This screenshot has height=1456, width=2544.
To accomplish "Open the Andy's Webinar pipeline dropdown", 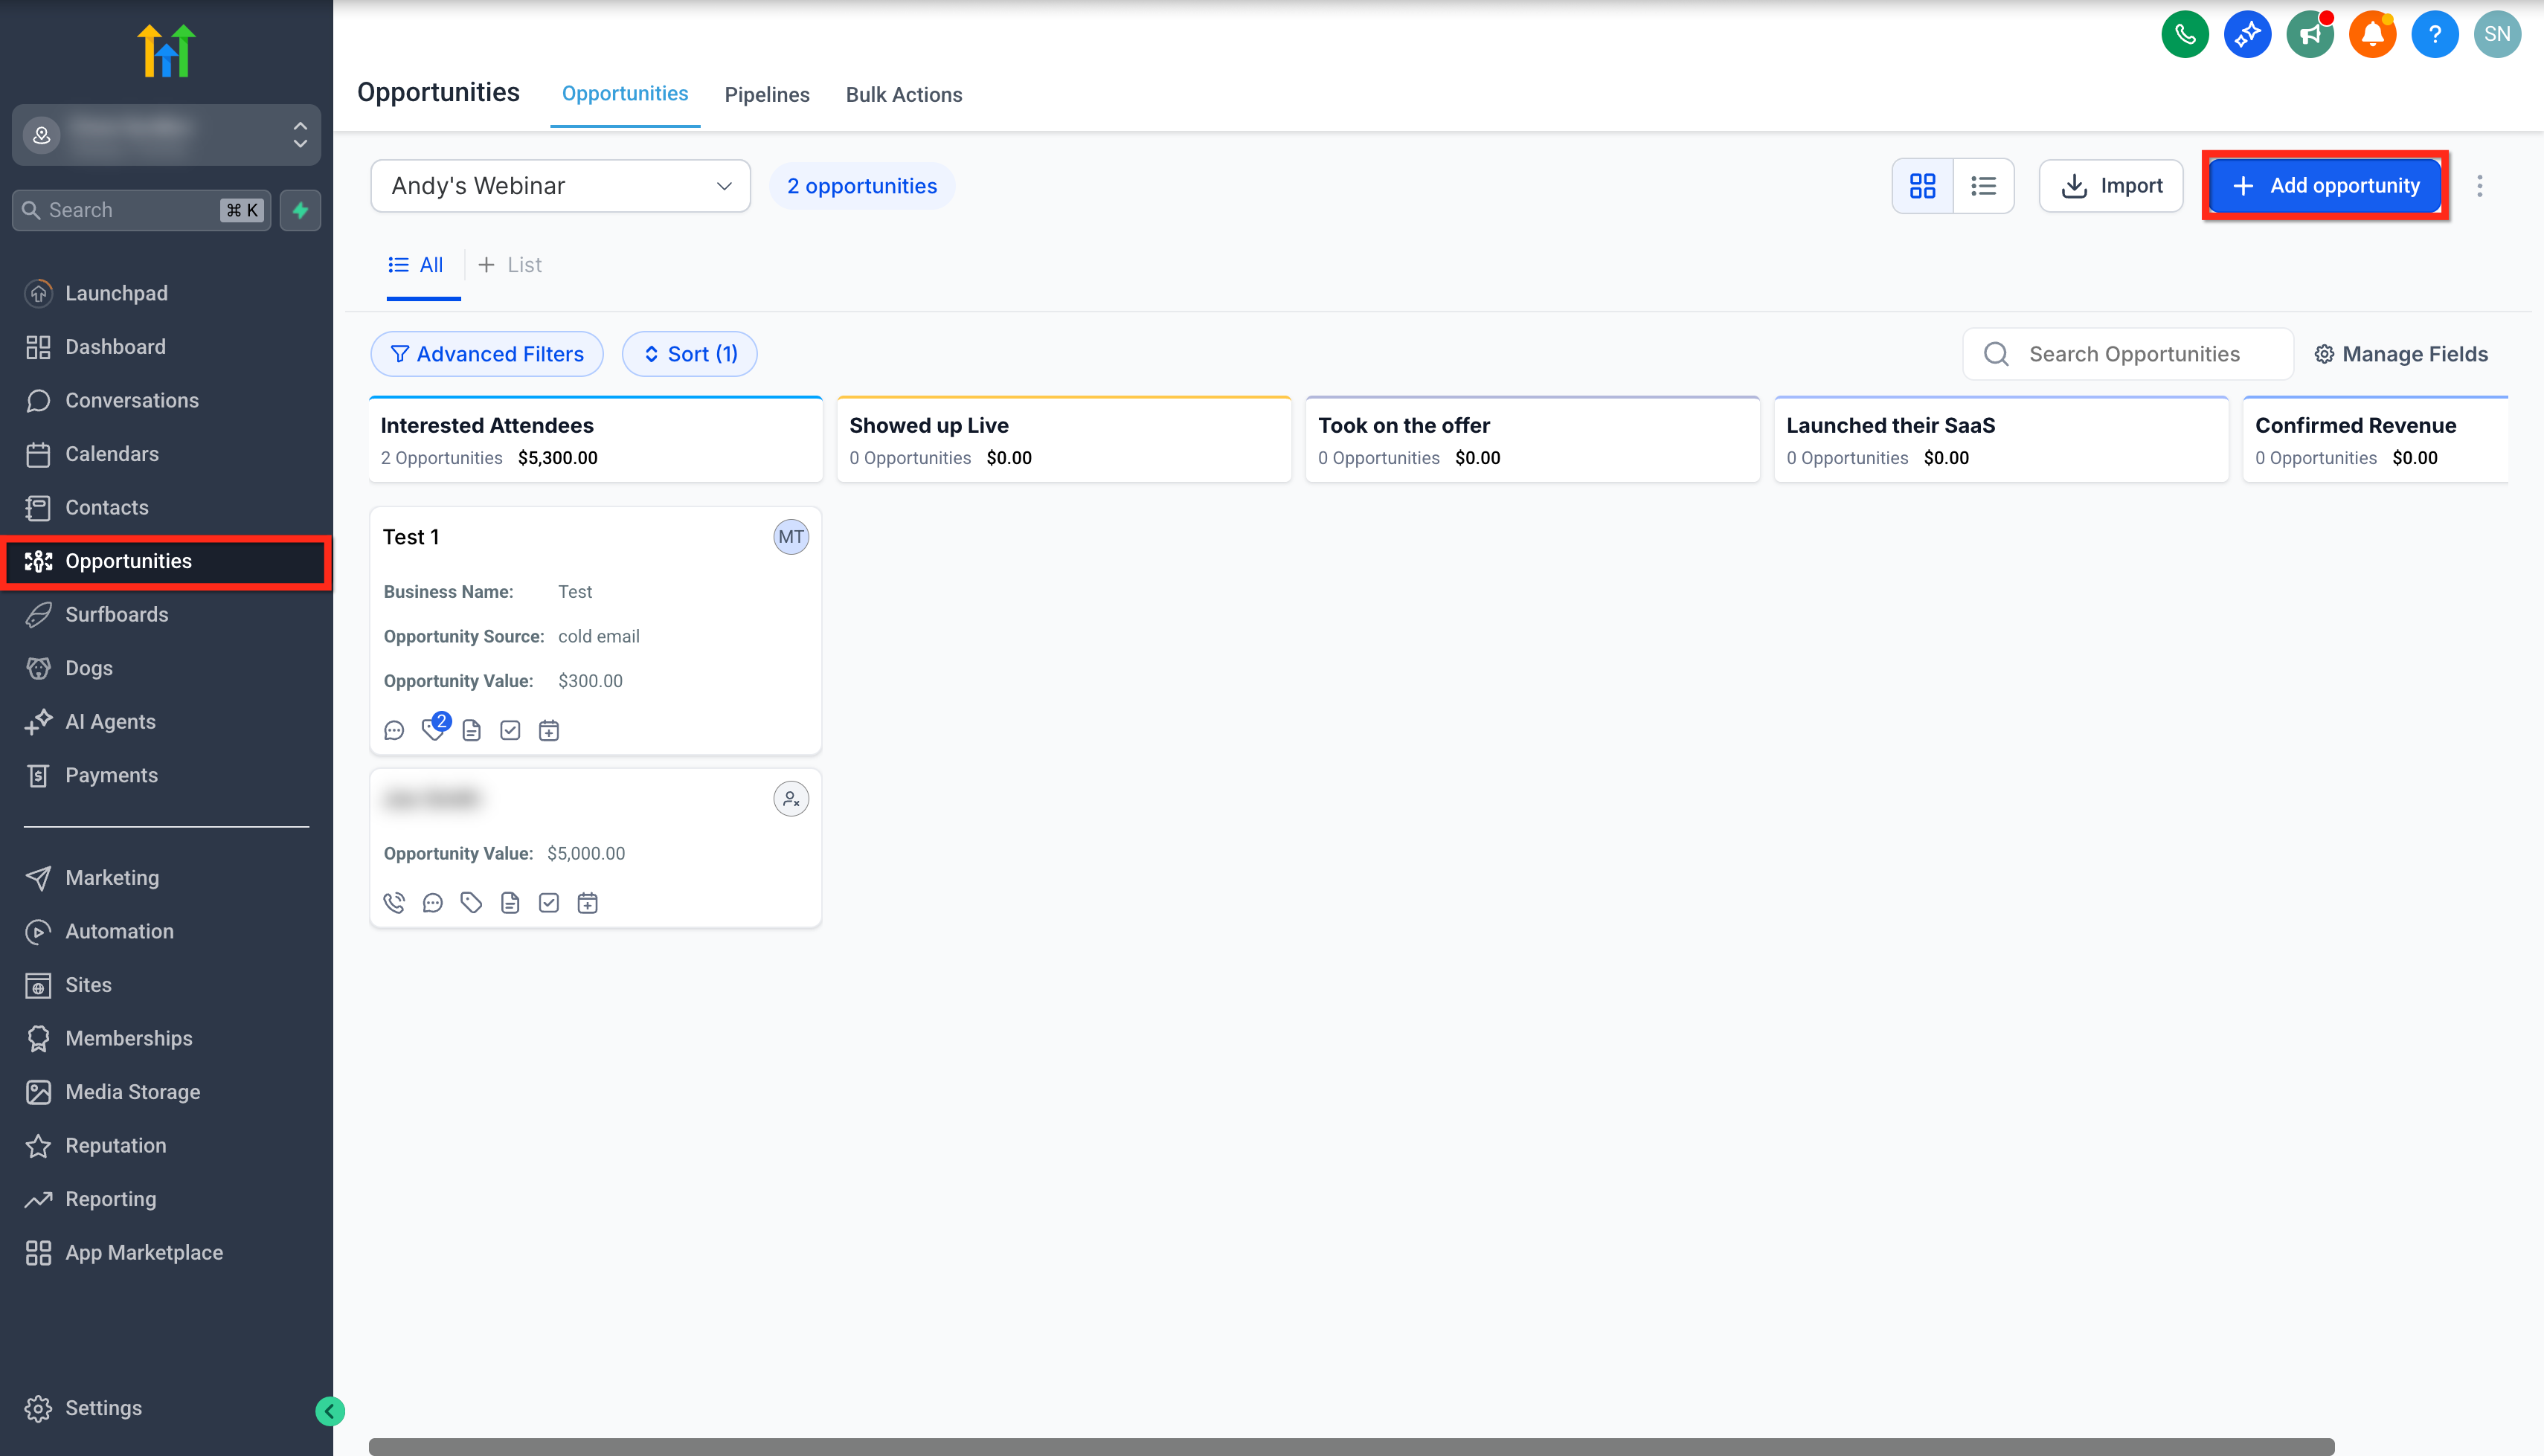I will (560, 186).
